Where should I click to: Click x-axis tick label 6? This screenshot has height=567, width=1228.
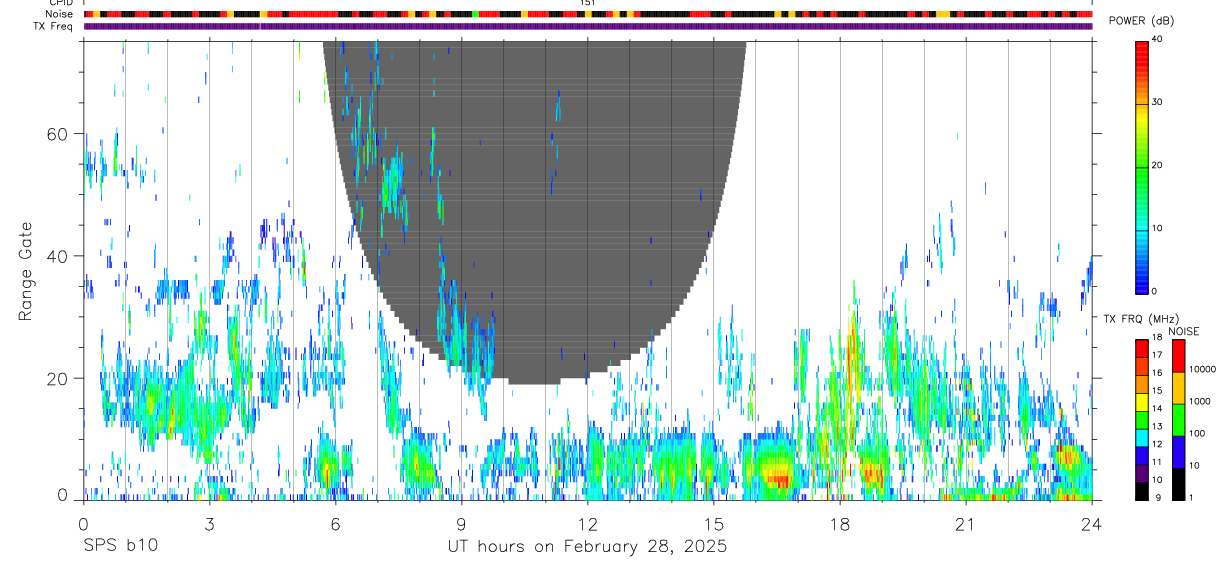tap(335, 523)
